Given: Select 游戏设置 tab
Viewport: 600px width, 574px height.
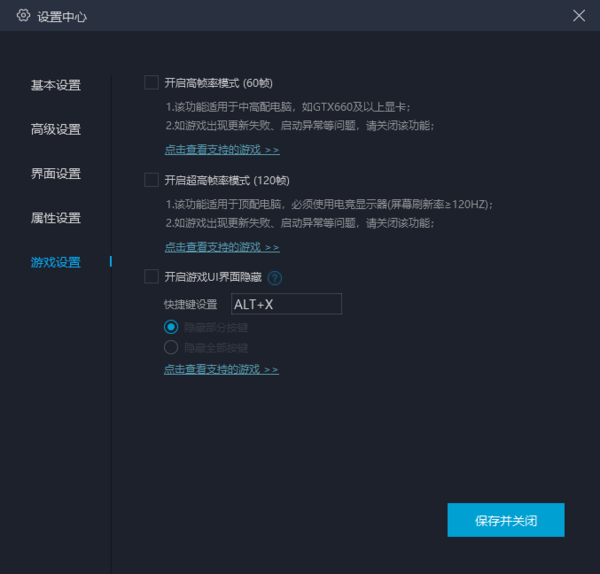Looking at the screenshot, I should pyautogui.click(x=56, y=262).
